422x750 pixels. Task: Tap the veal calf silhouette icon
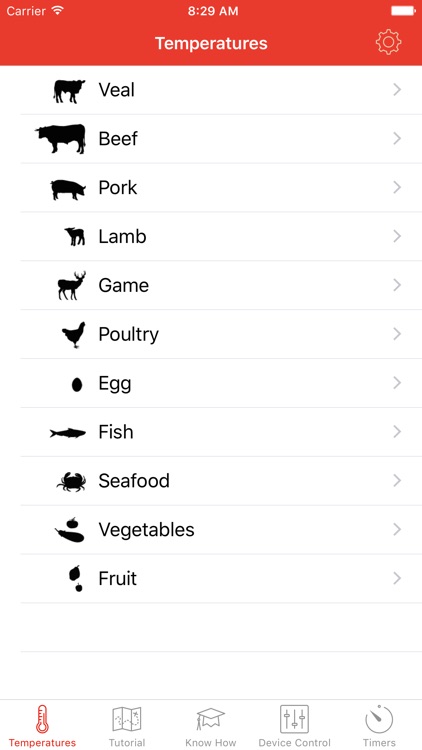[69, 91]
